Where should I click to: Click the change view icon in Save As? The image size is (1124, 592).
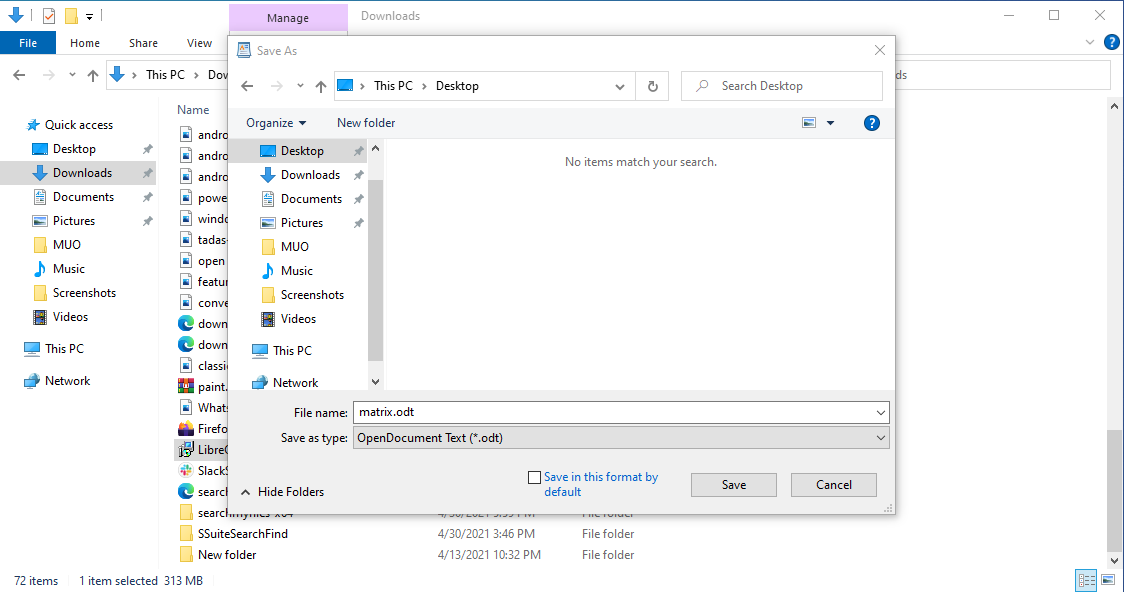click(x=809, y=123)
